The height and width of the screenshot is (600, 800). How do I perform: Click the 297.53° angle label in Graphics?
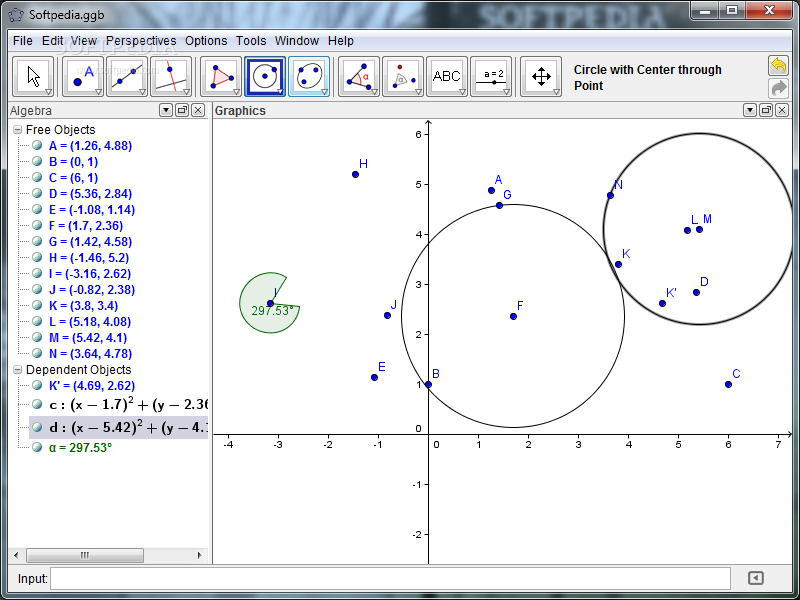pos(272,311)
